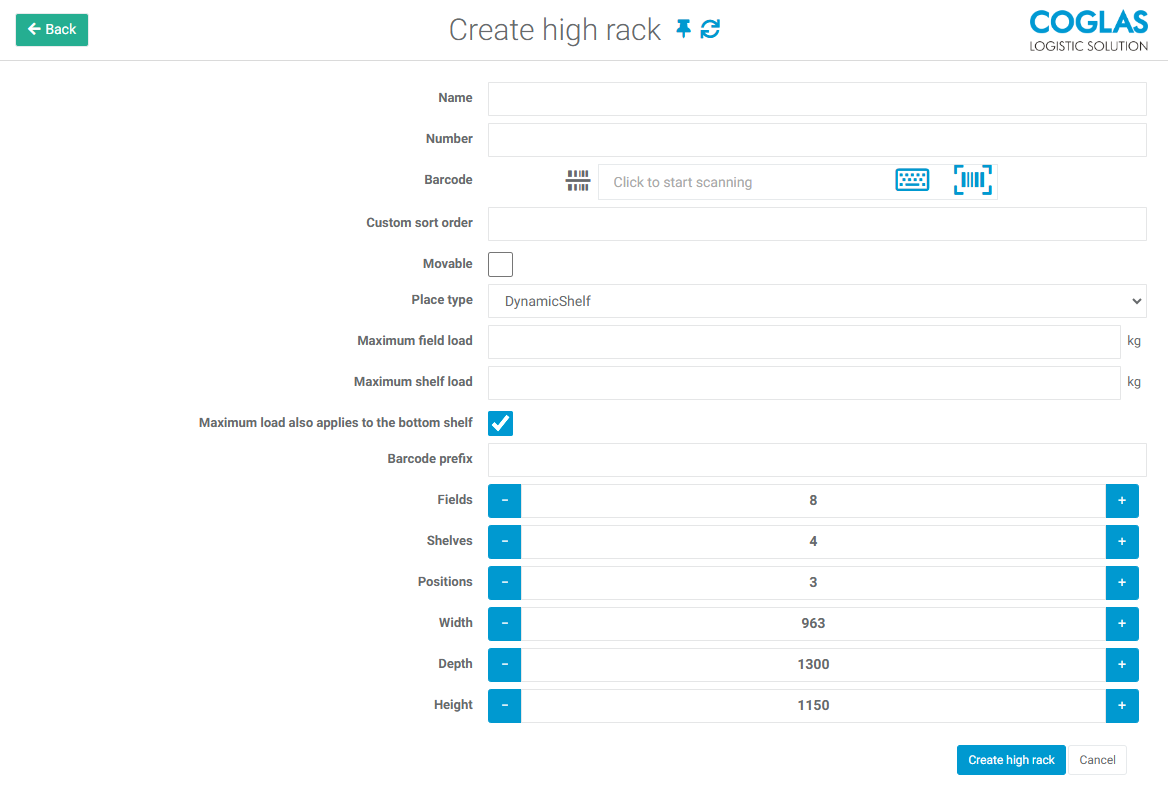Increase the Depth value

(1121, 665)
